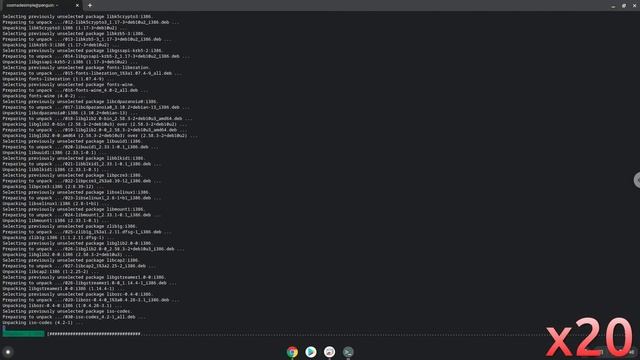Open the ChromeOS launcher
The width and height of the screenshot is (640, 360).
click(x=8, y=352)
